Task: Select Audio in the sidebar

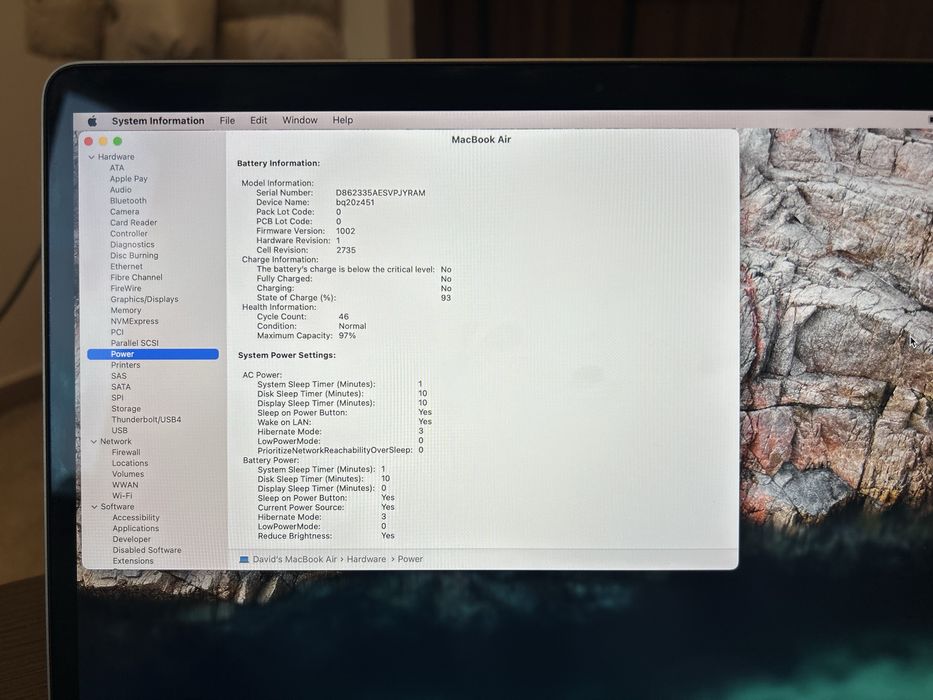Action: tap(121, 190)
